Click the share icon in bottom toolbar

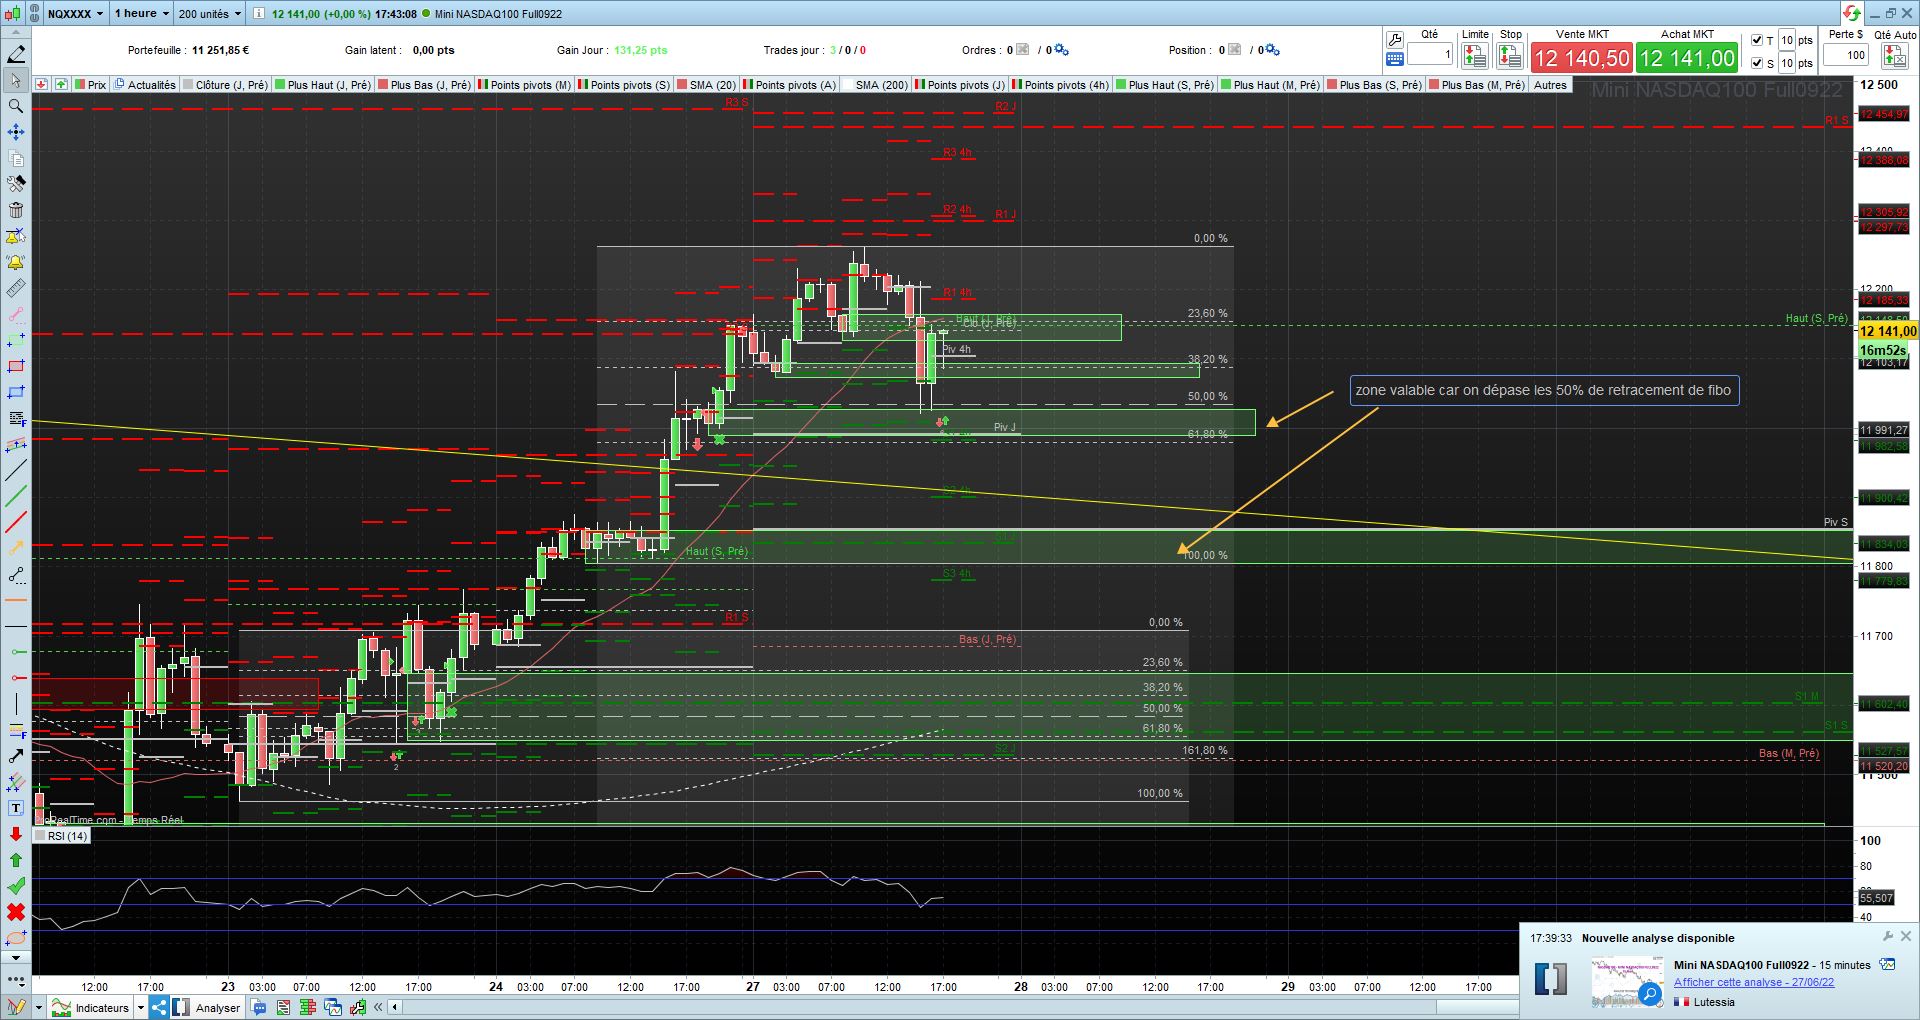(159, 1007)
